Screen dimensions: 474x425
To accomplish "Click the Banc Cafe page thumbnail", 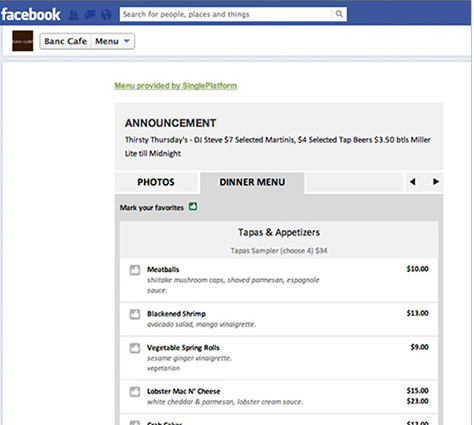I will click(23, 41).
